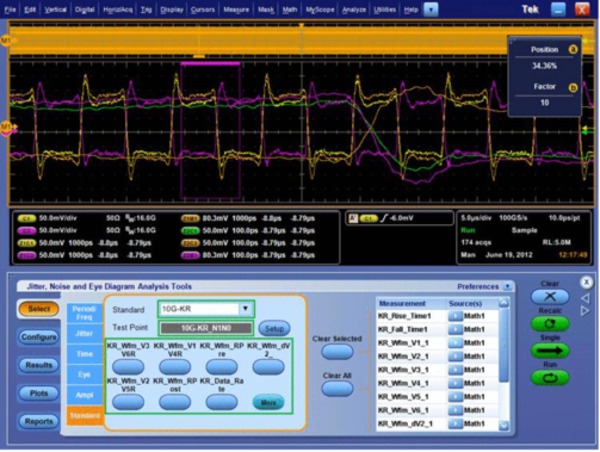Viewport: 600px width, 452px height.
Task: Select the Eye measurement tab
Action: 82,374
